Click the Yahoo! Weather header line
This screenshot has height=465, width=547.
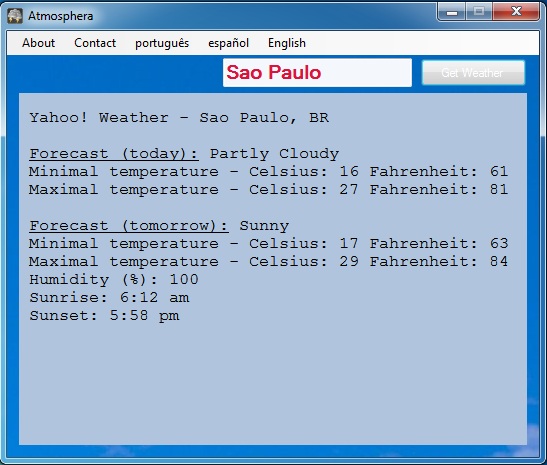(x=179, y=118)
